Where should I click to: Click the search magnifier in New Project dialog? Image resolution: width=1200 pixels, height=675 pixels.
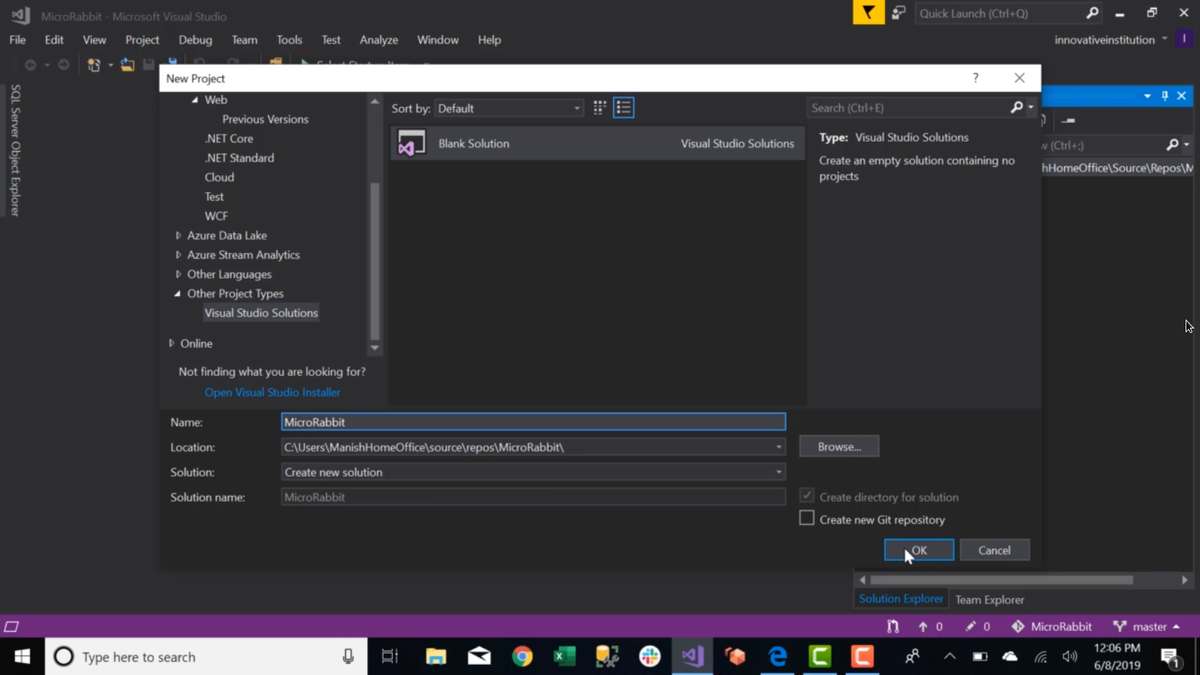1017,107
